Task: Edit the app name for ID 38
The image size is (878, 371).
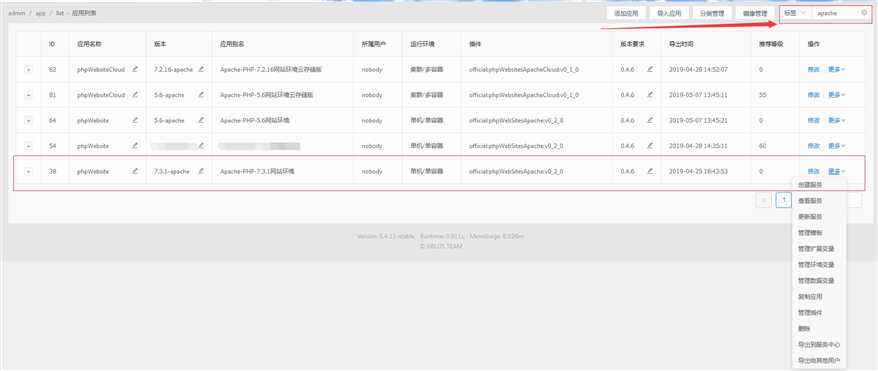Action: (135, 171)
